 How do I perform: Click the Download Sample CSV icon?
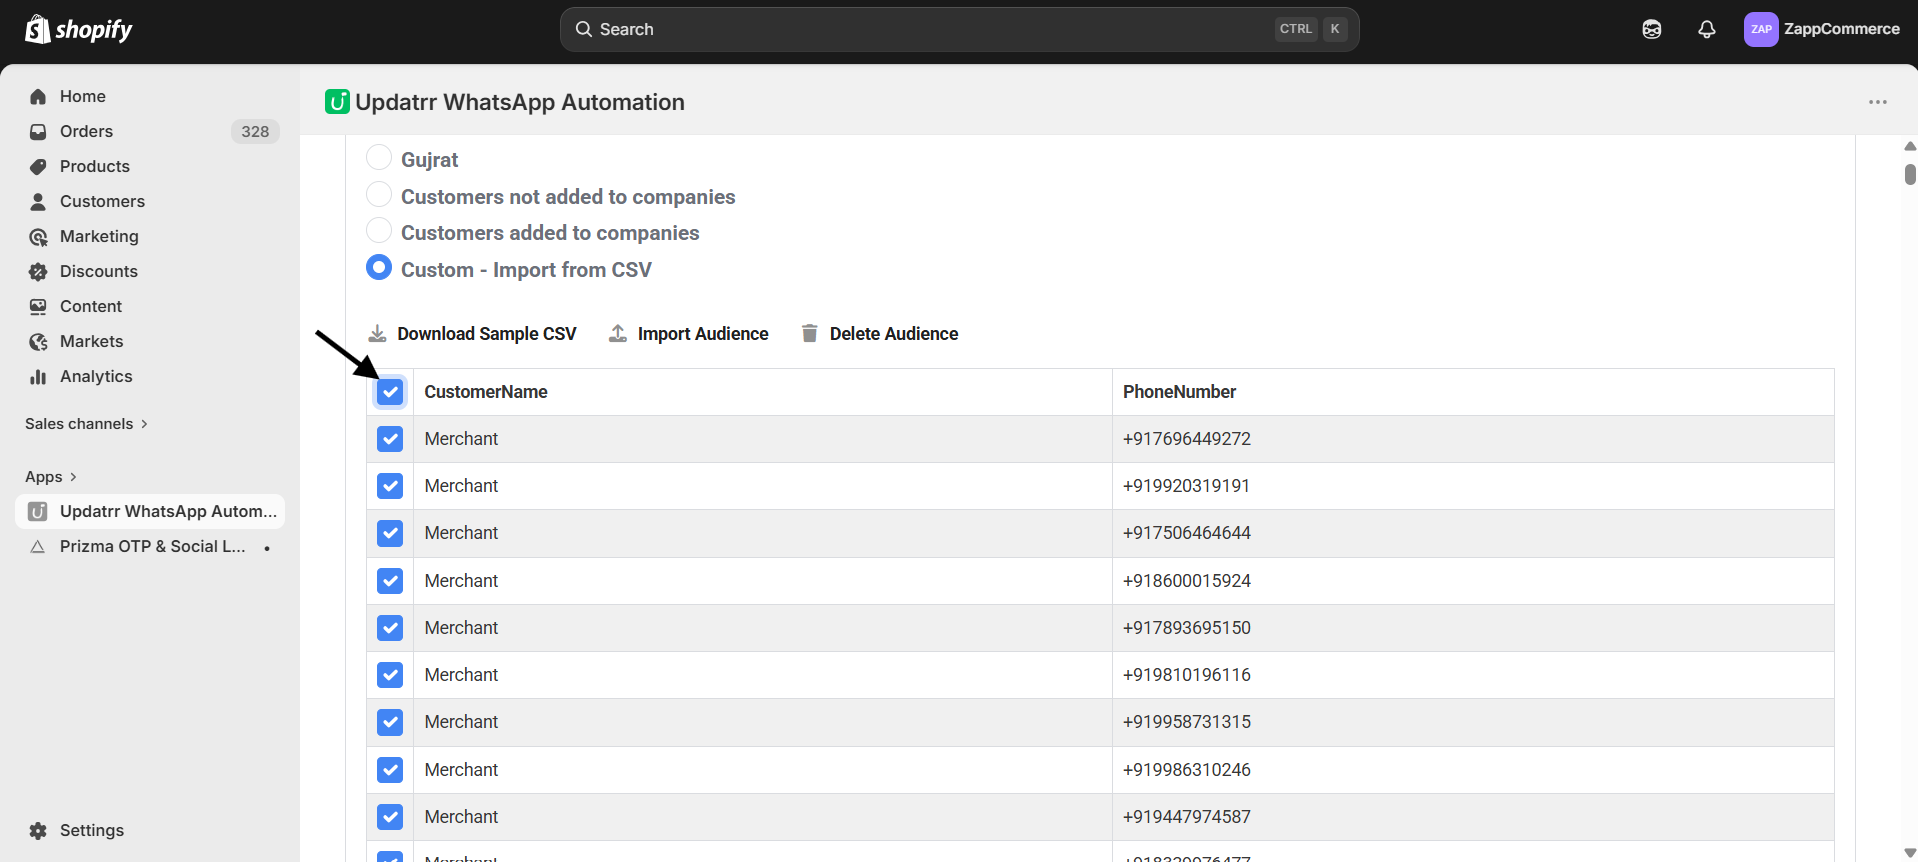click(377, 333)
